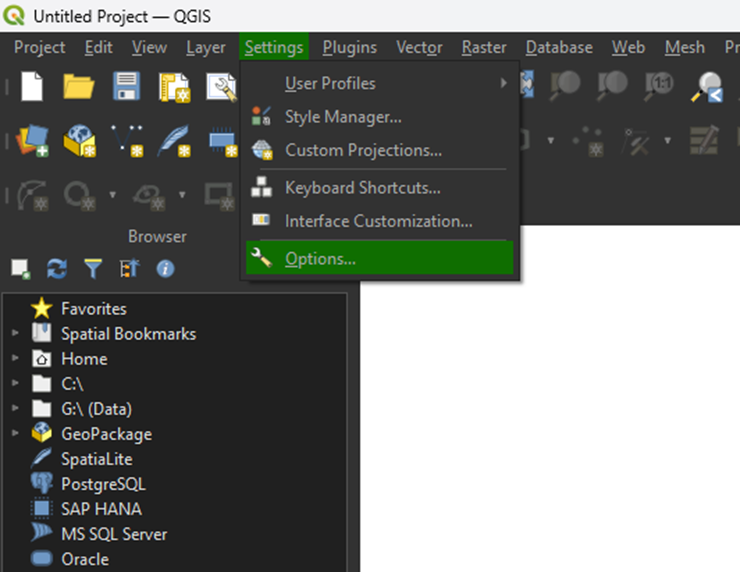Click the blue info icon in Browser panel
This screenshot has width=740, height=572.
point(165,268)
